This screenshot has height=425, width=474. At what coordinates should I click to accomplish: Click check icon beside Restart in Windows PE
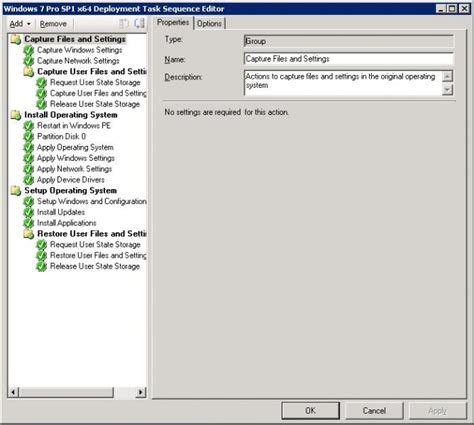point(29,126)
